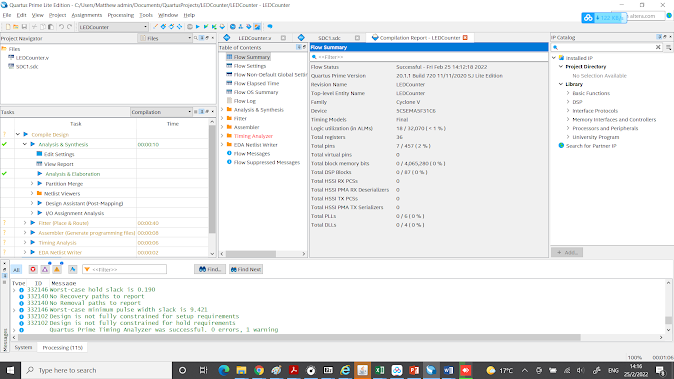Image resolution: width=674 pixels, height=379 pixels.
Task: Start Analysis & Synthesis toolbar icon
Action: click(206, 27)
